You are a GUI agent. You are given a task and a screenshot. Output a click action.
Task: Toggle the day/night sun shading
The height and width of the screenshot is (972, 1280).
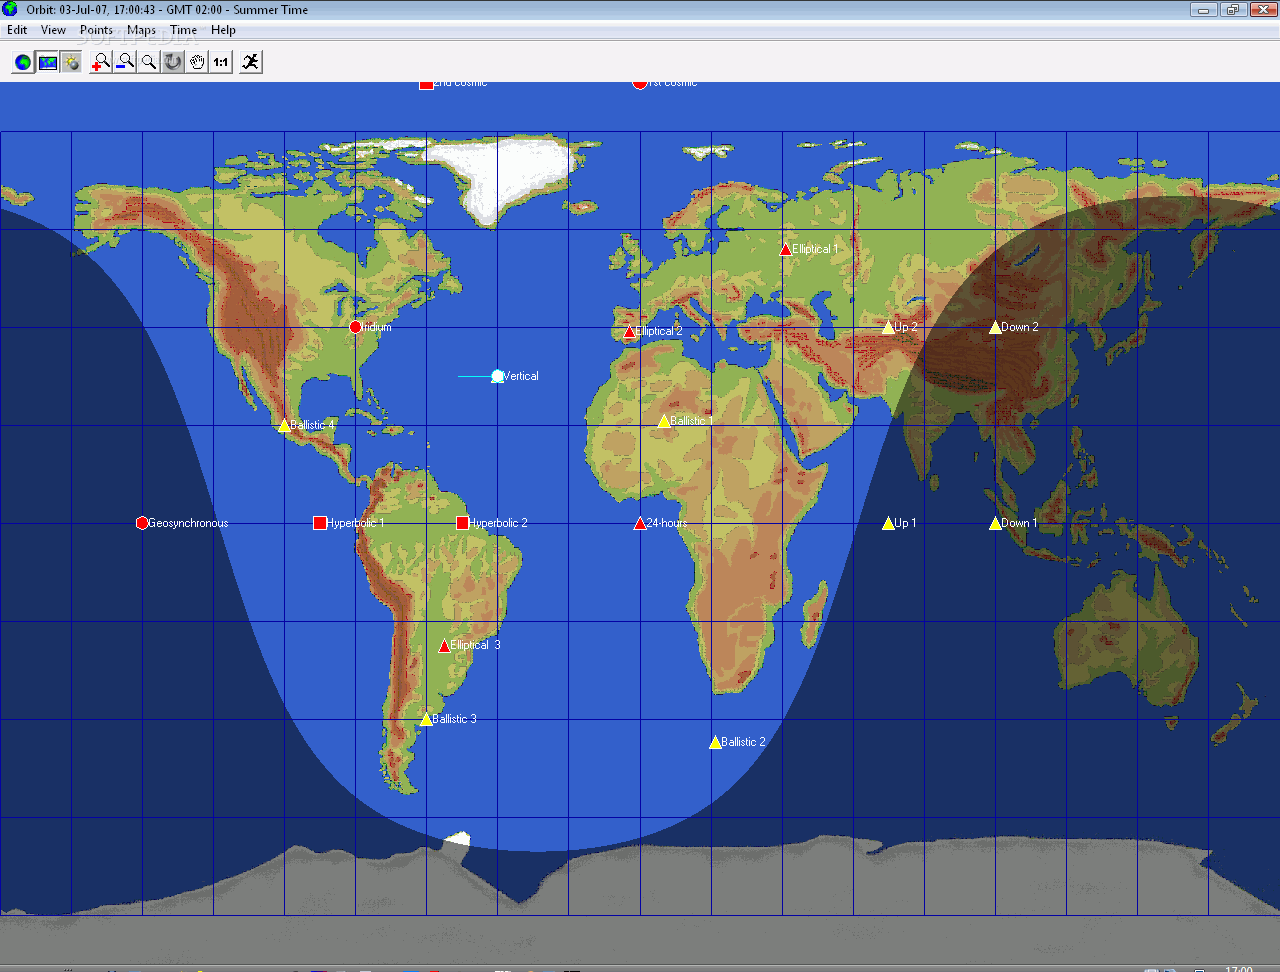[x=71, y=62]
